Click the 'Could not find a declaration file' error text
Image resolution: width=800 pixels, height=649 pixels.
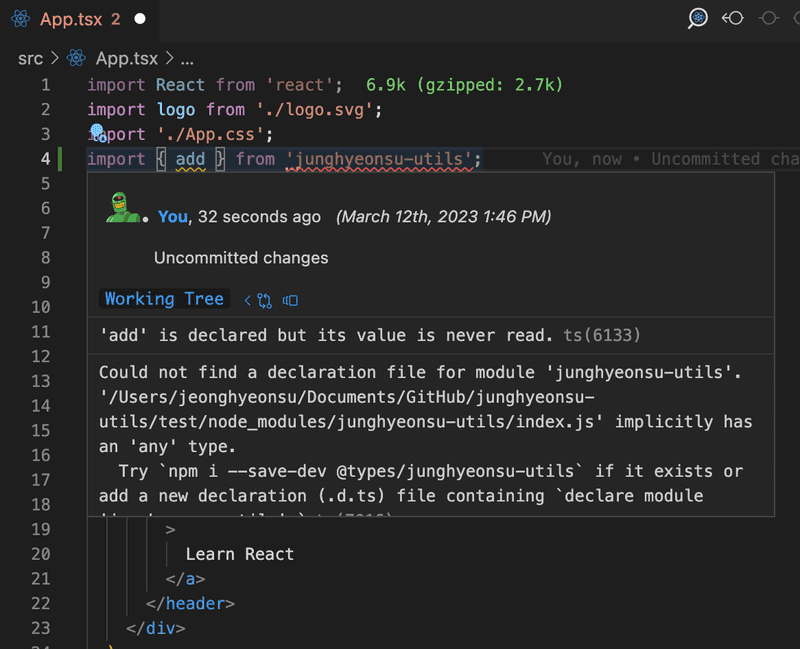click(420, 372)
